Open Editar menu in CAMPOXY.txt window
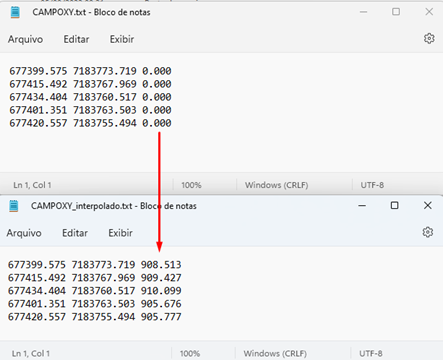 click(x=76, y=39)
